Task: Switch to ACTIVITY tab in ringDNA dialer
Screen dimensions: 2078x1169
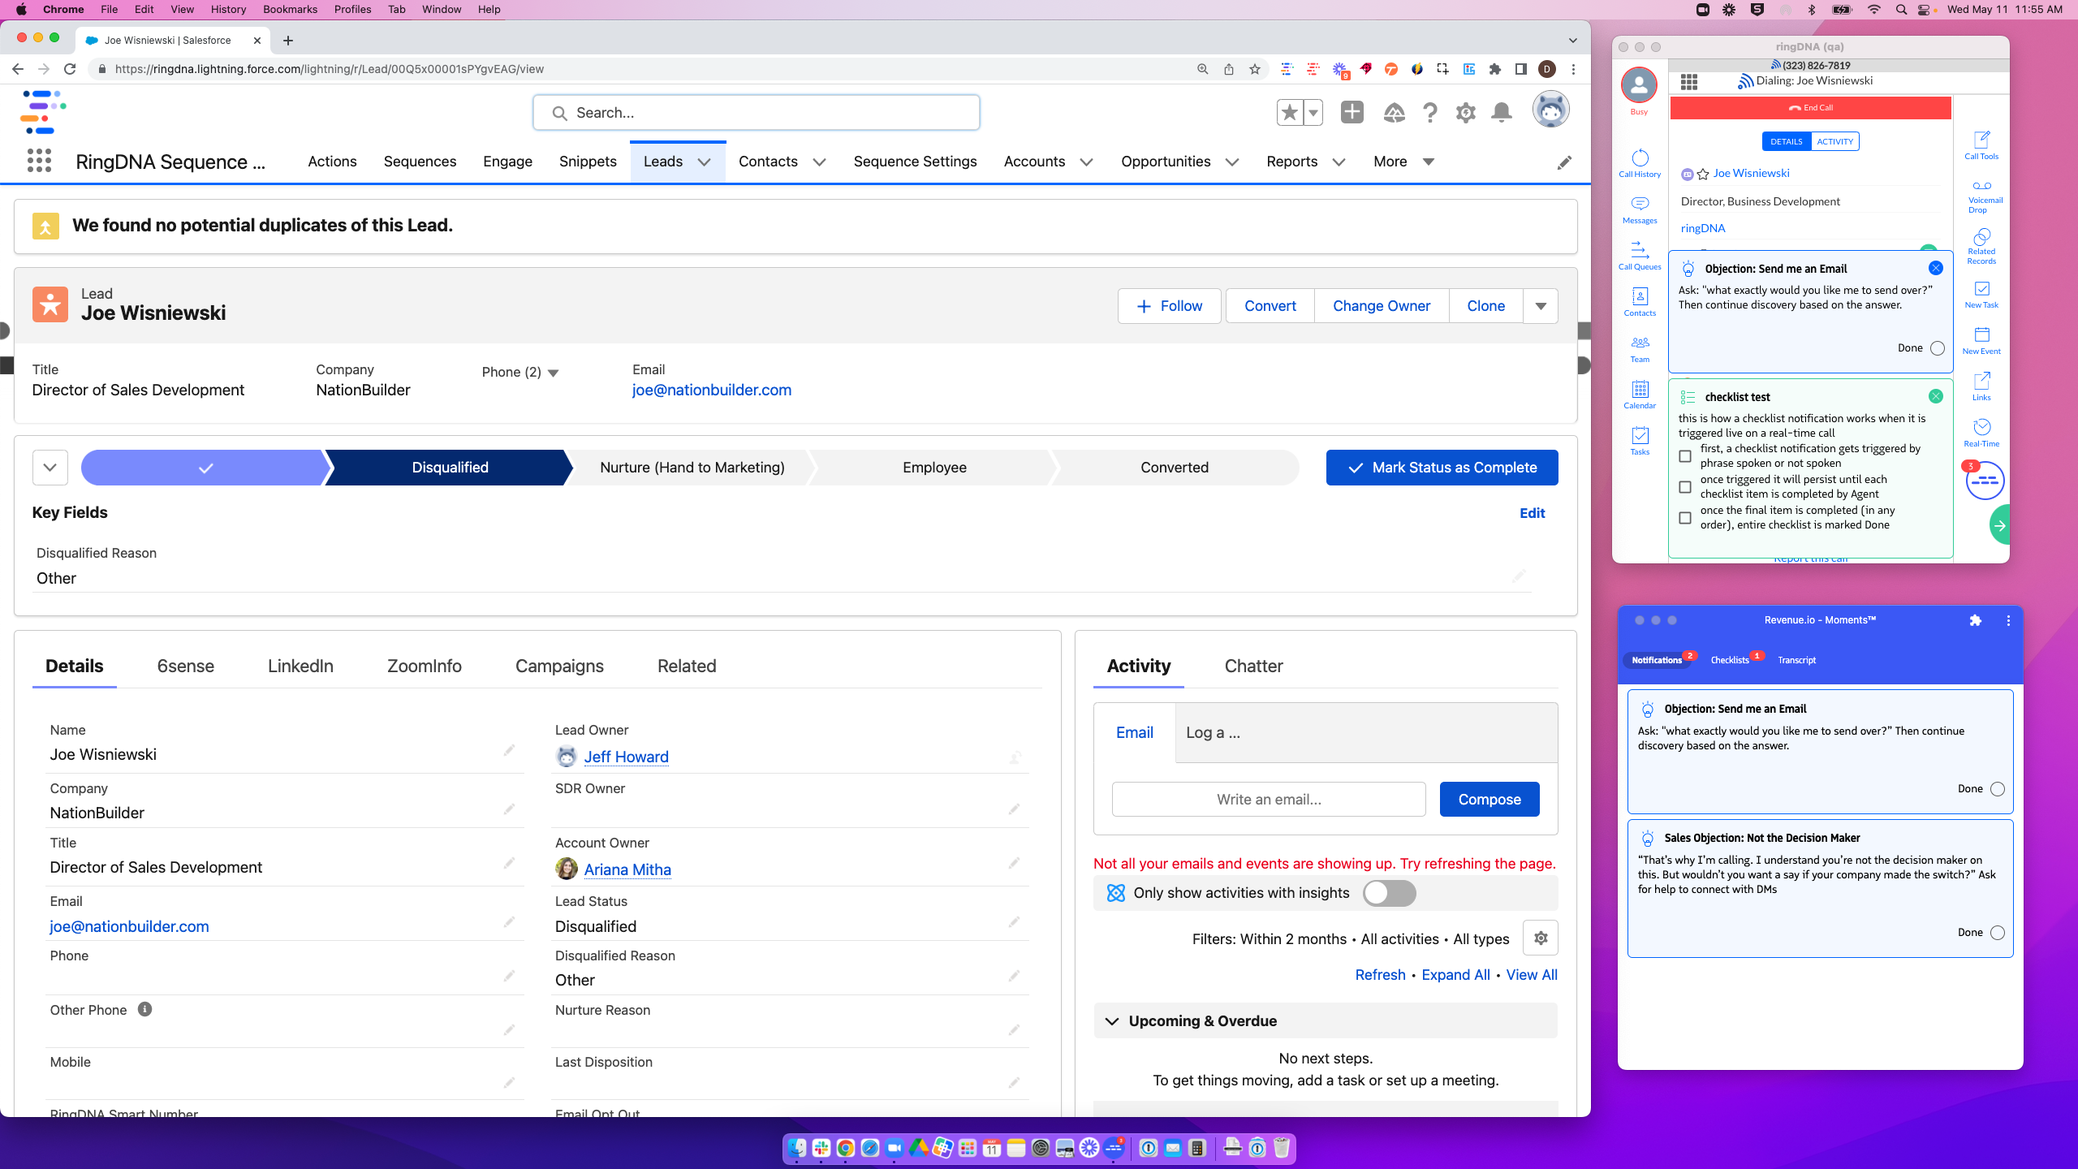Action: point(1834,141)
